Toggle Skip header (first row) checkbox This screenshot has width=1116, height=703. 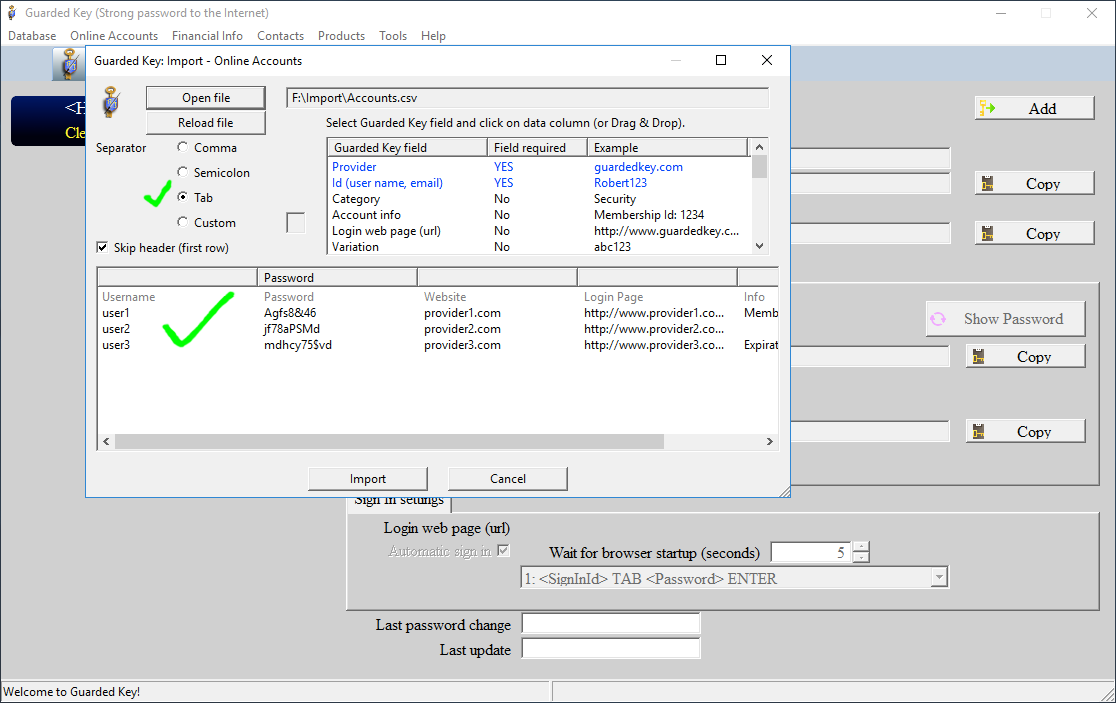tap(102, 247)
